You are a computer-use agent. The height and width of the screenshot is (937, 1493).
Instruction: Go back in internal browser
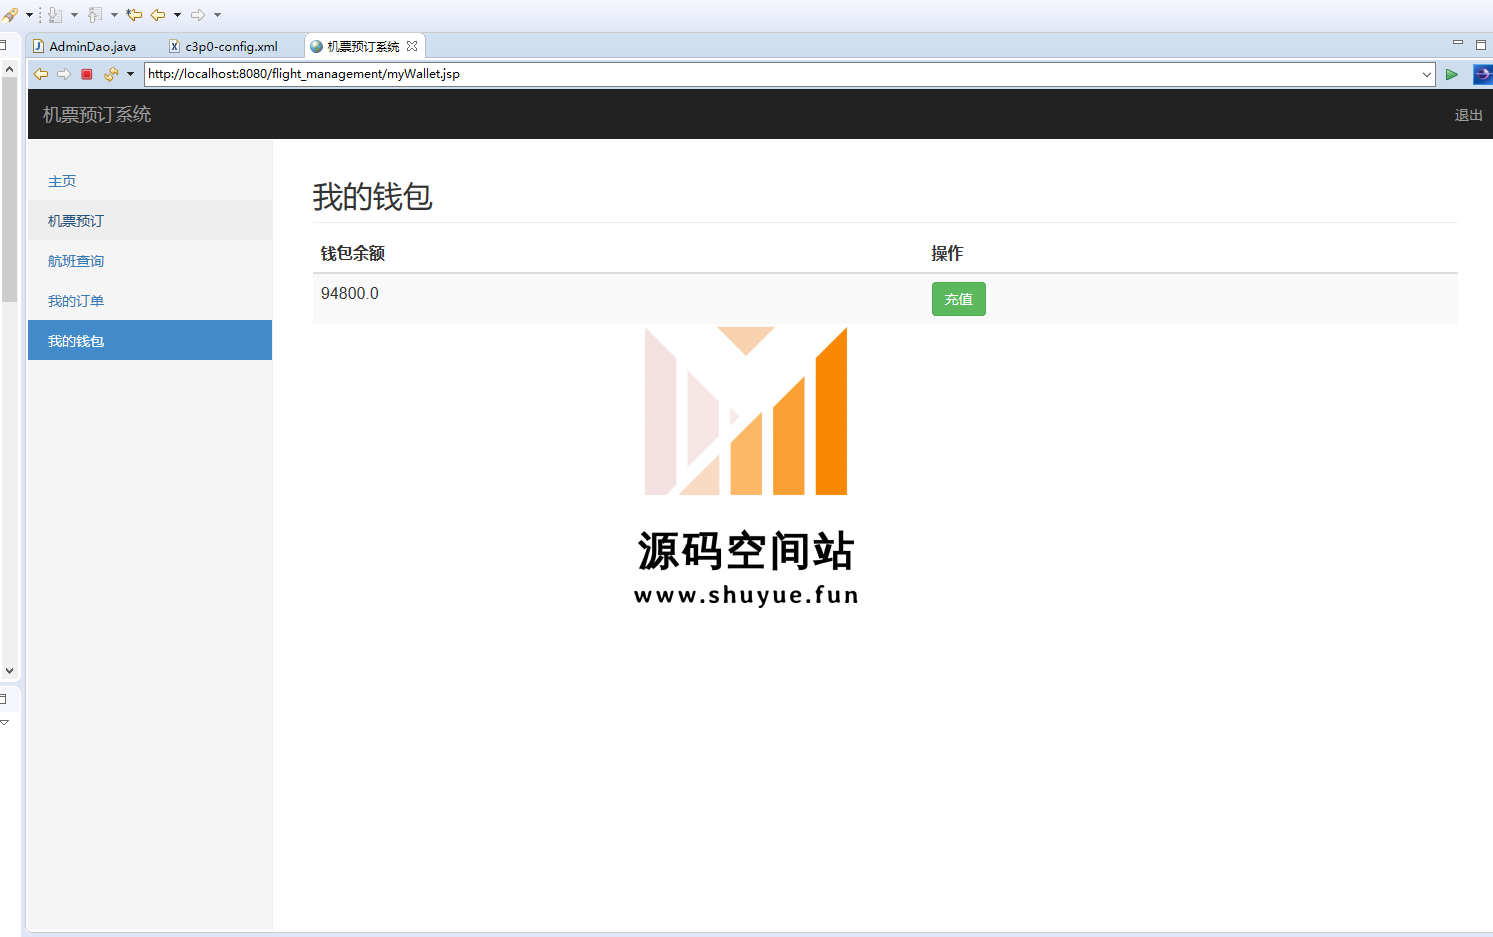[41, 74]
